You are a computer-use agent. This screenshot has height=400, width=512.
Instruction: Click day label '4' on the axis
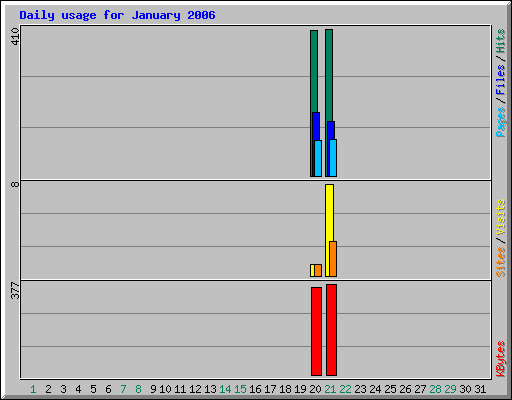tap(78, 389)
